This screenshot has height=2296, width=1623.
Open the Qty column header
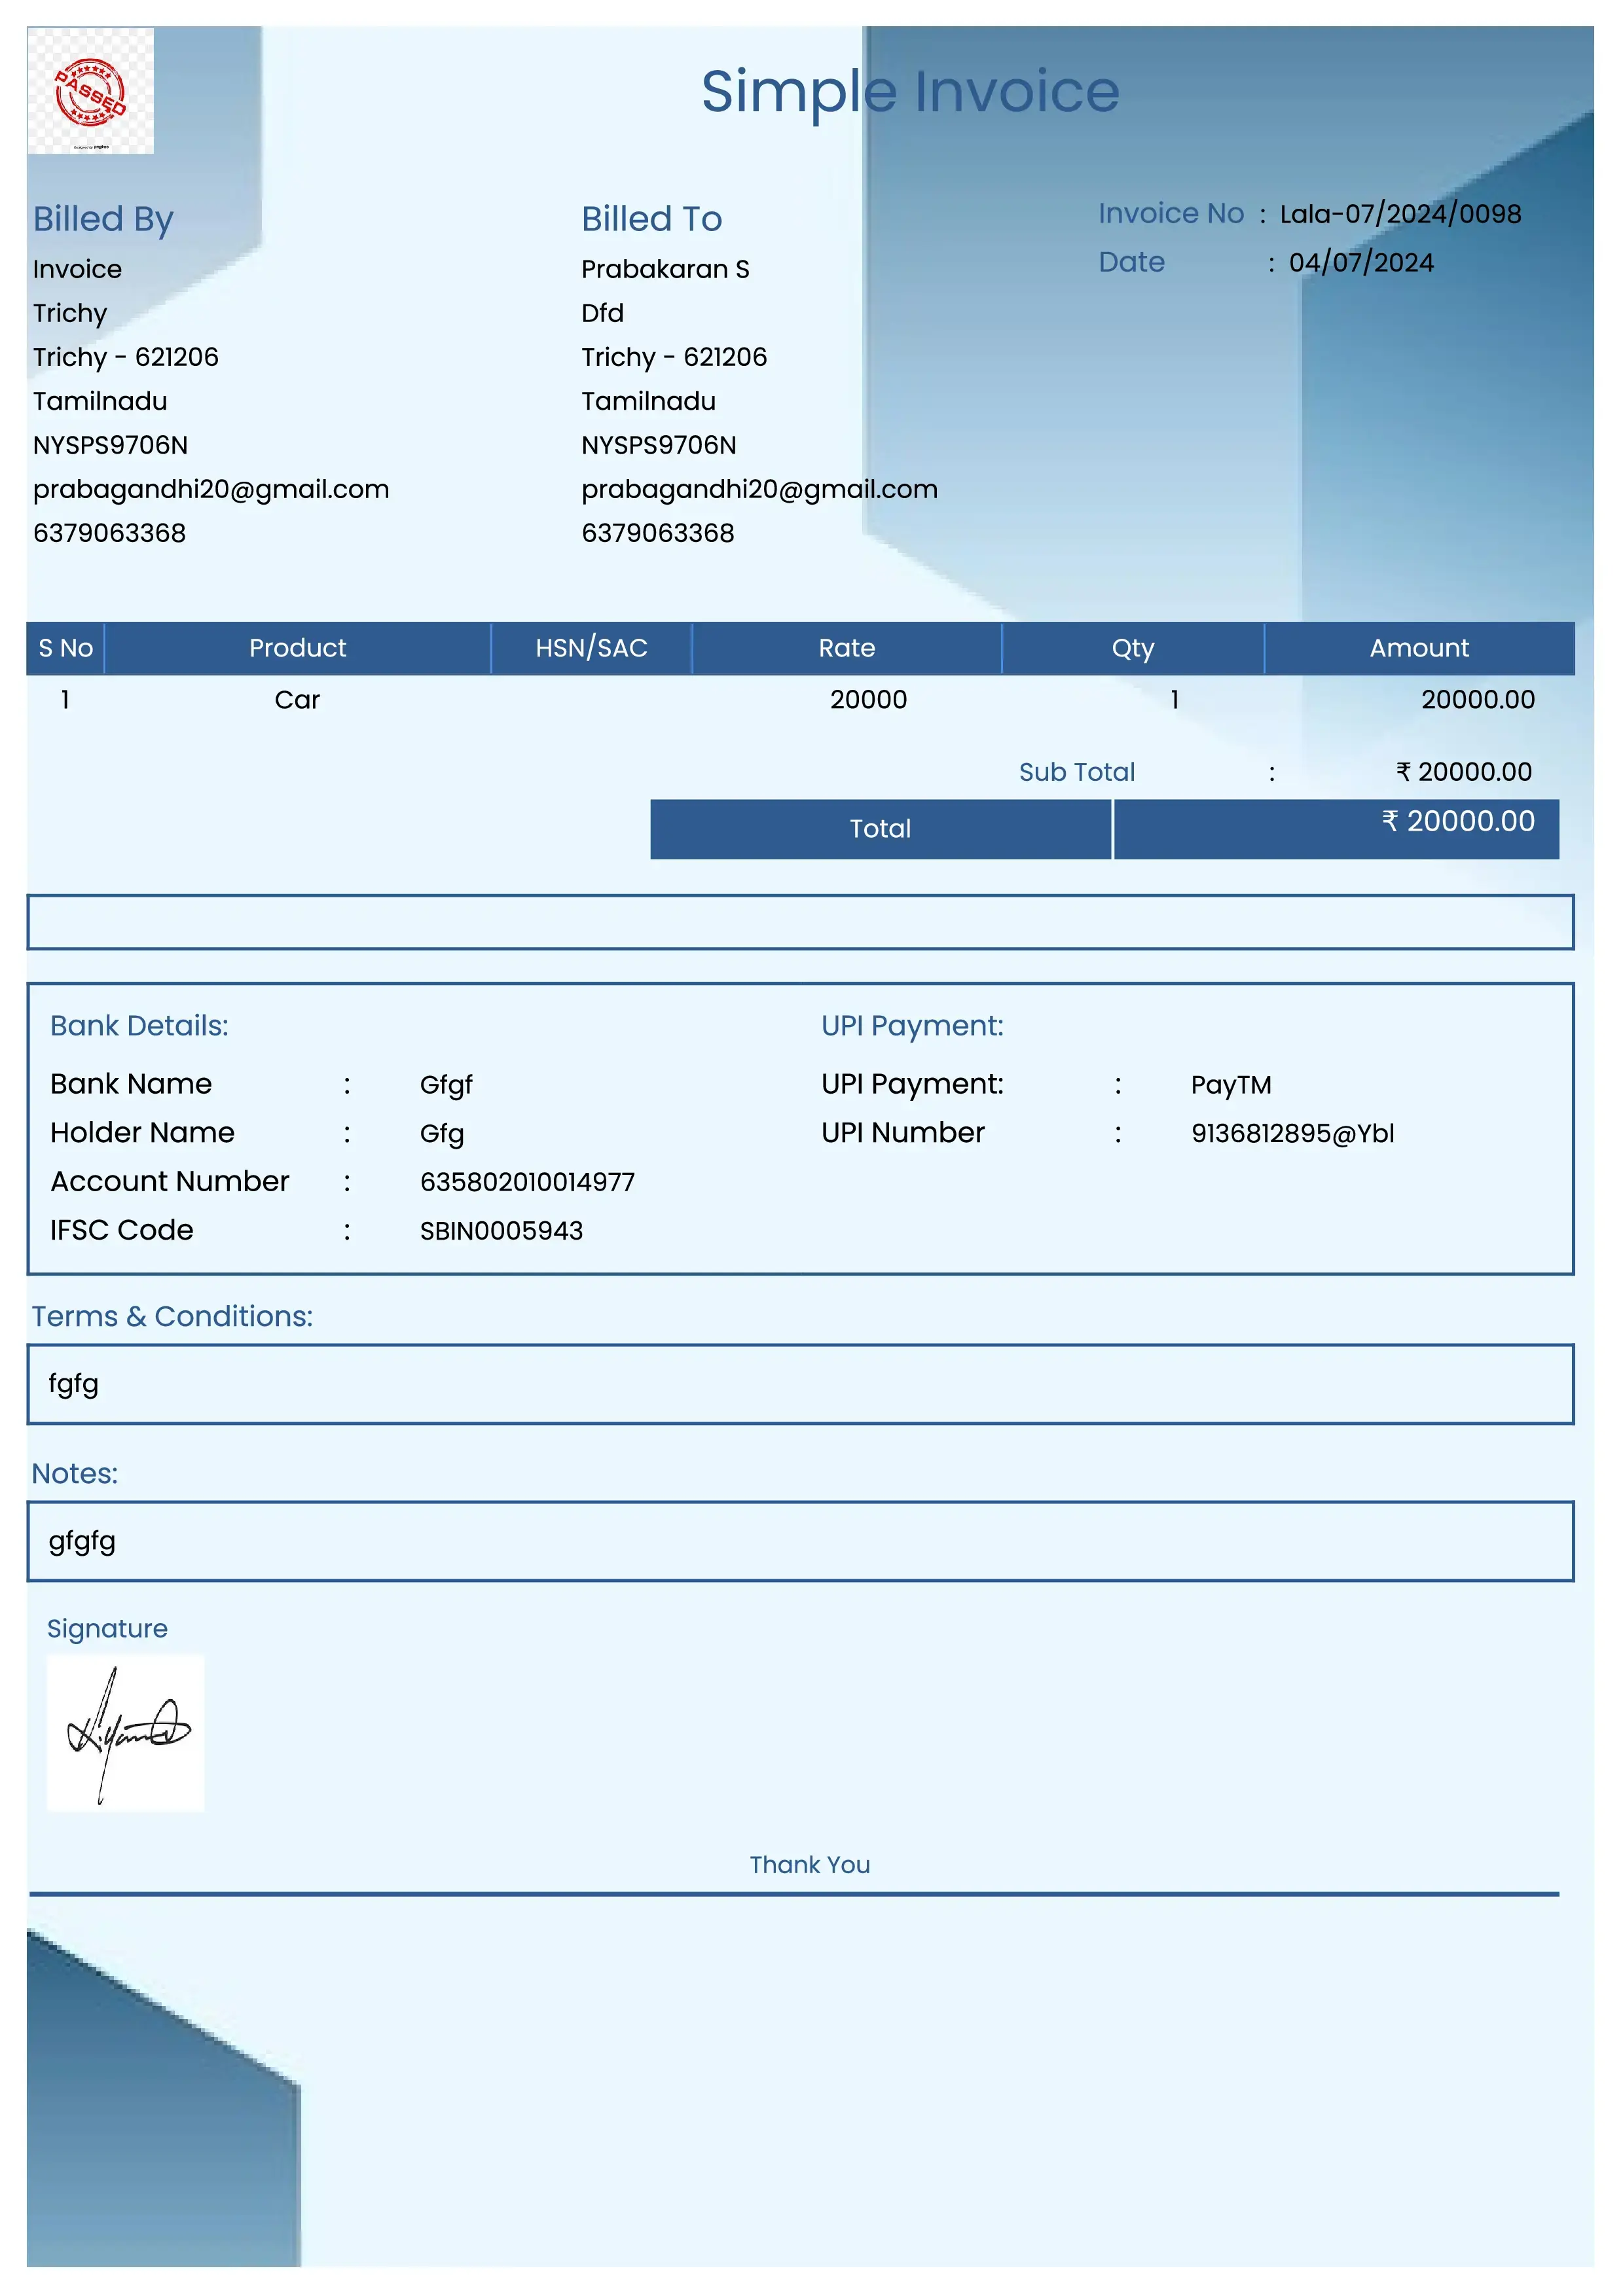1133,648
